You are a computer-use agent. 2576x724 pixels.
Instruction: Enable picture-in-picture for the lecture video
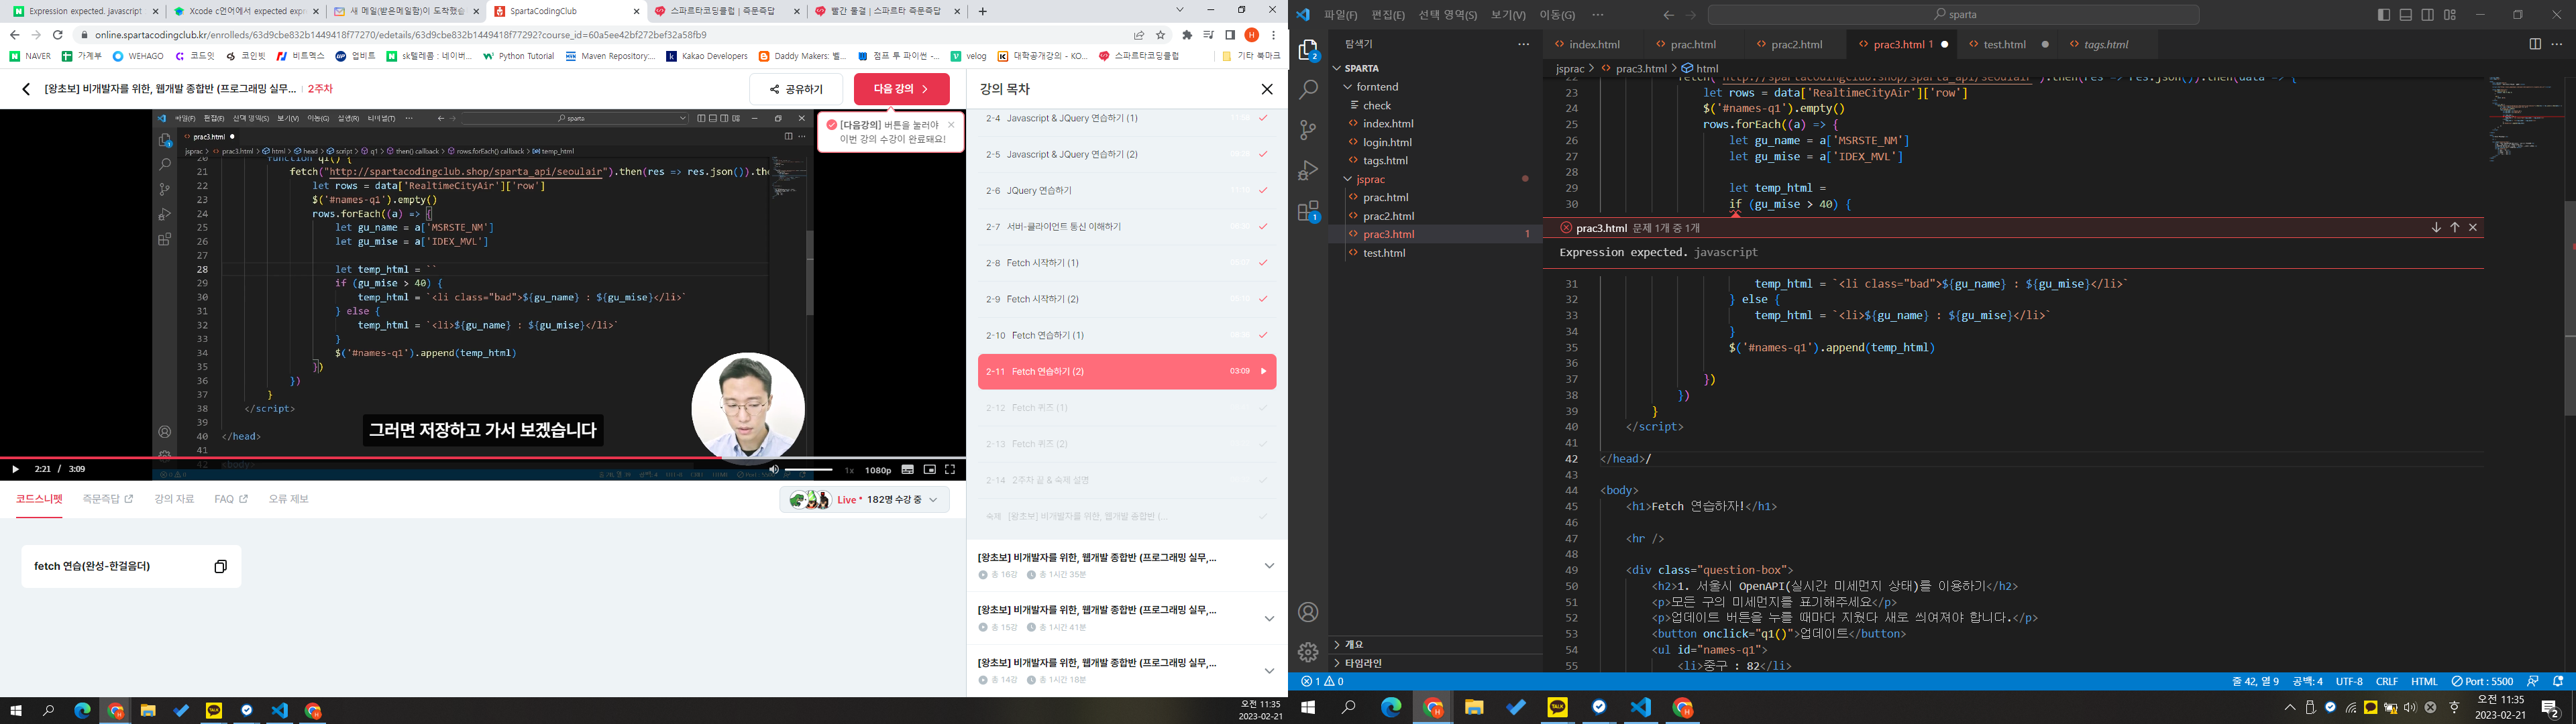[x=929, y=469]
